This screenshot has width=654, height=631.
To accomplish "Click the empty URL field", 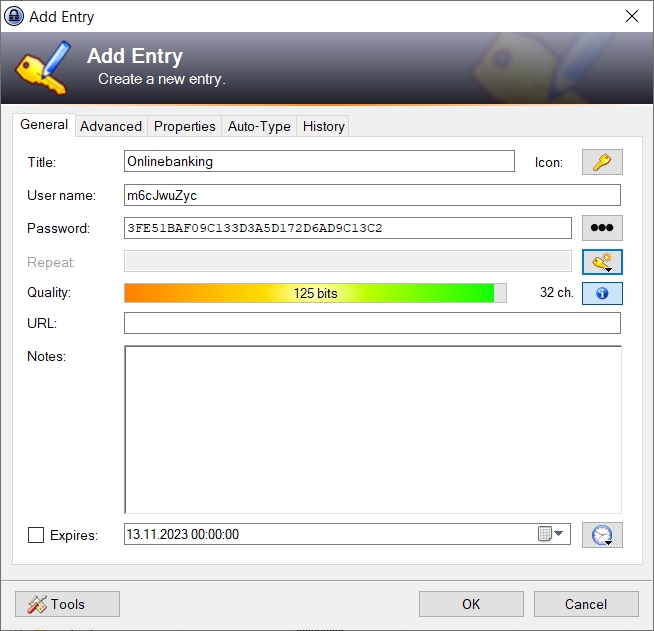I will tap(371, 323).
